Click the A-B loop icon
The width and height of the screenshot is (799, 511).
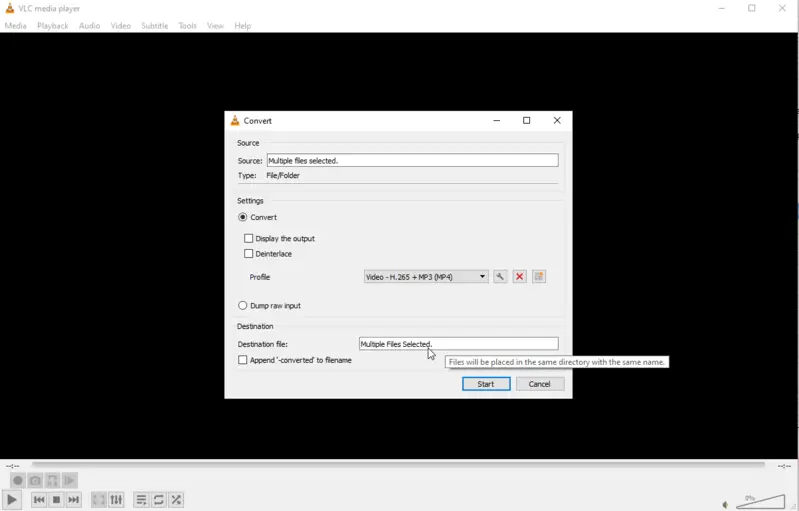(x=52, y=480)
